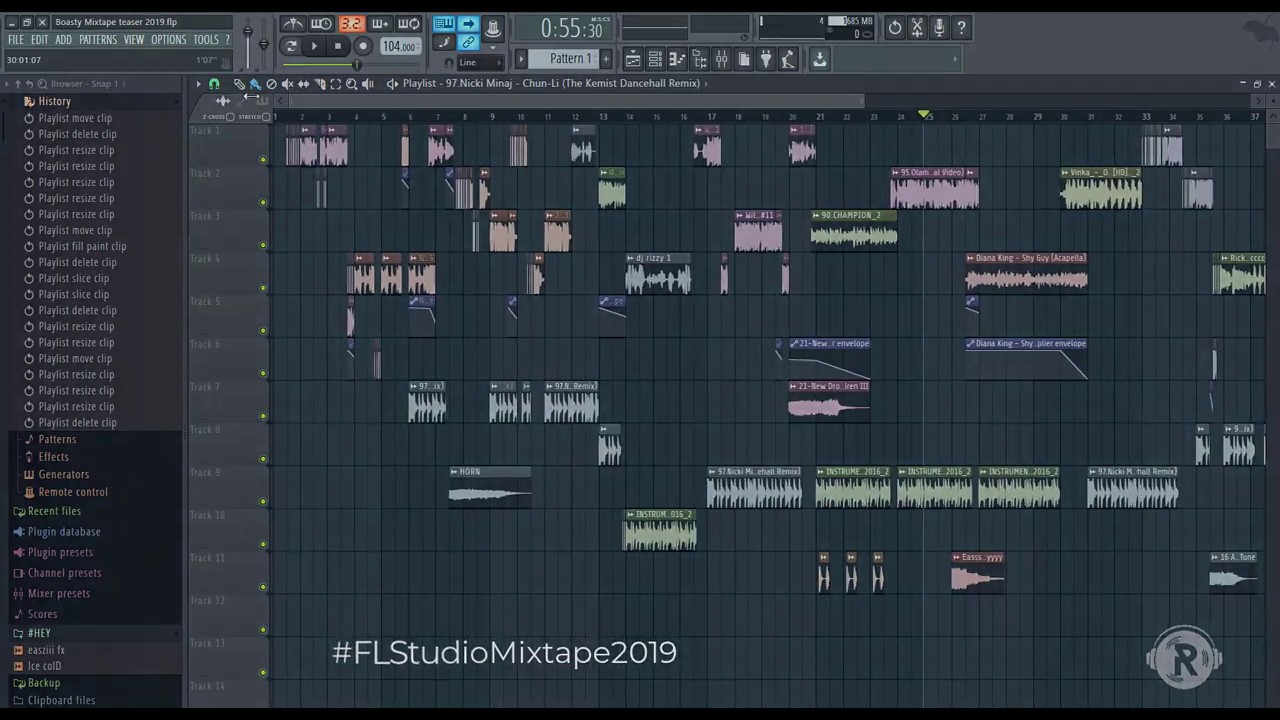Image resolution: width=1280 pixels, height=720 pixels.
Task: Toggle typing keyboard to piano
Action: click(x=444, y=24)
